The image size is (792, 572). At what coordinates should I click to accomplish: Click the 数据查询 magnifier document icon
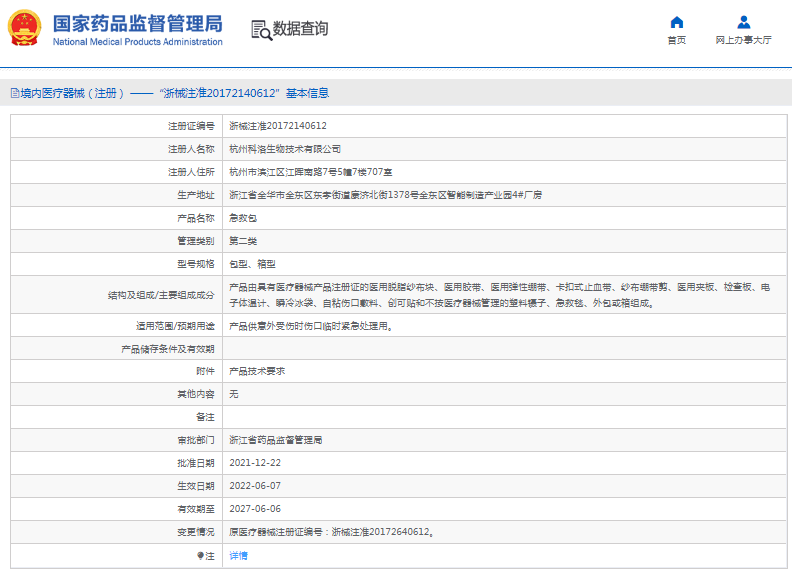[260, 29]
